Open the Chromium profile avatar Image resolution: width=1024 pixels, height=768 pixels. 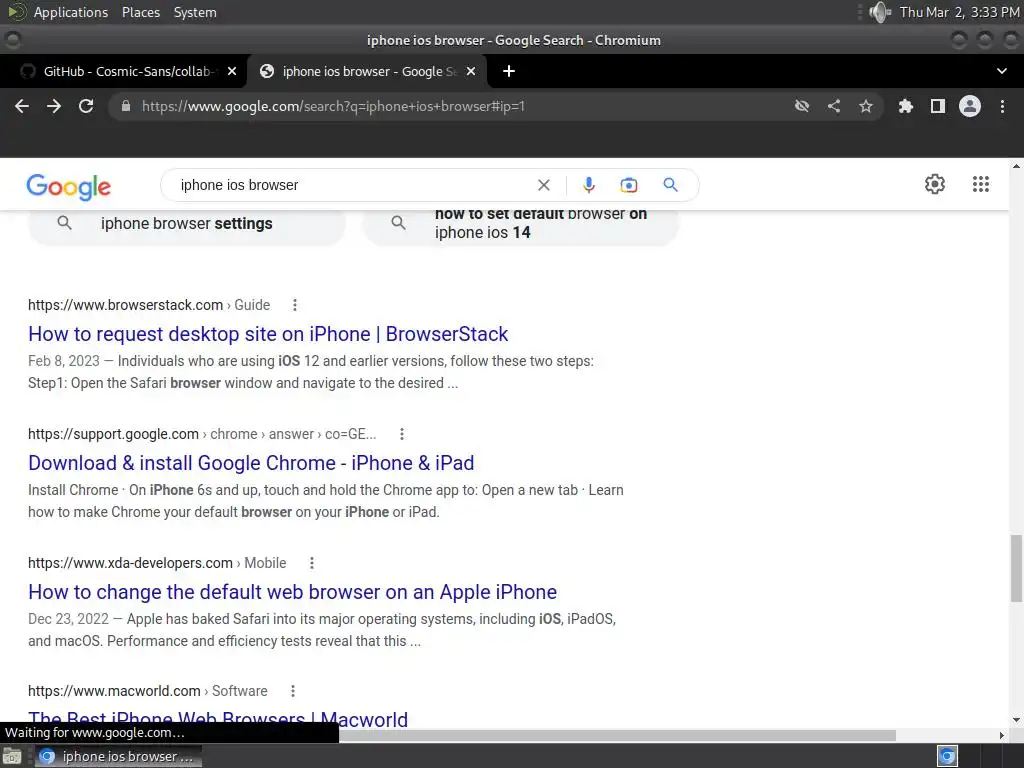tap(970, 106)
